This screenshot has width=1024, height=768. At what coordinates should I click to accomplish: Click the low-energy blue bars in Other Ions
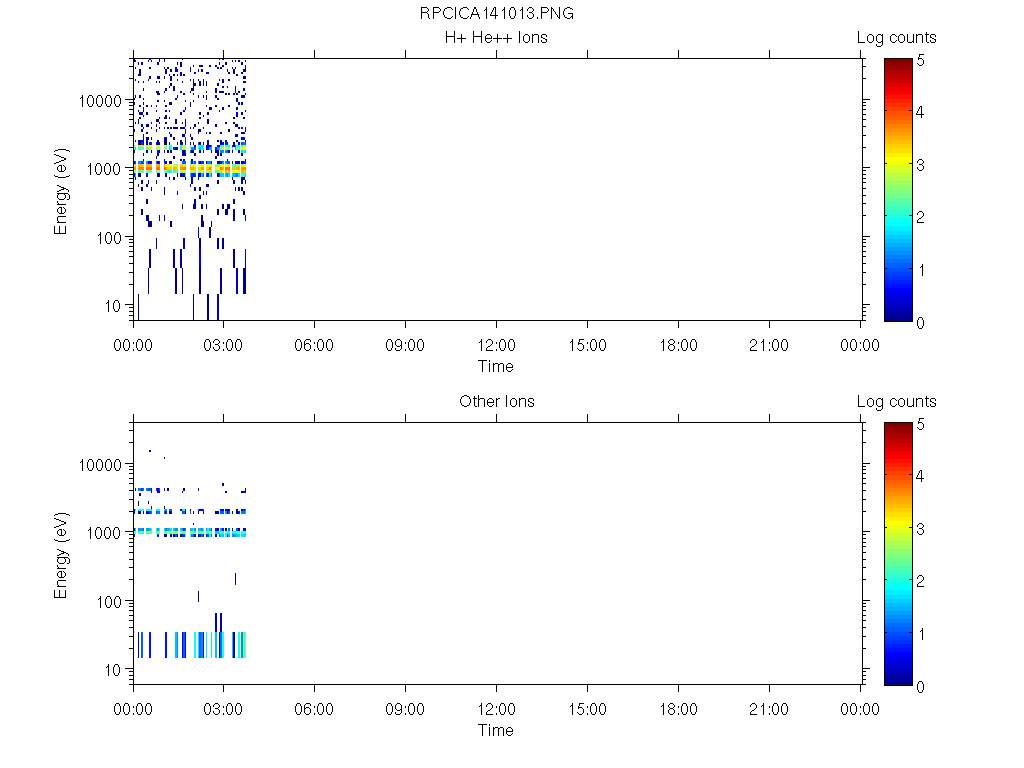(x=190, y=645)
